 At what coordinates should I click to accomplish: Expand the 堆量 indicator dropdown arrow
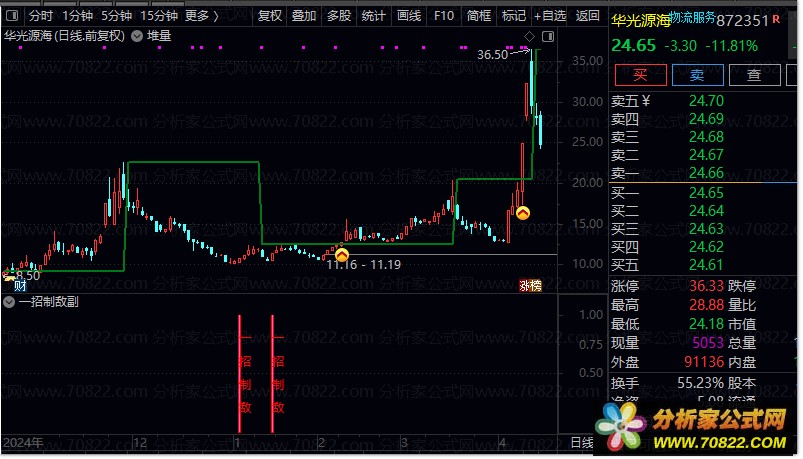pyautogui.click(x=137, y=36)
